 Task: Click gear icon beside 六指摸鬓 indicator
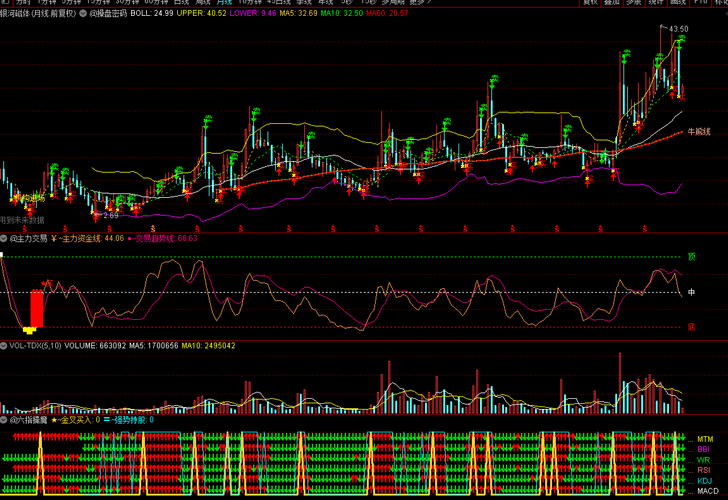pos(5,421)
